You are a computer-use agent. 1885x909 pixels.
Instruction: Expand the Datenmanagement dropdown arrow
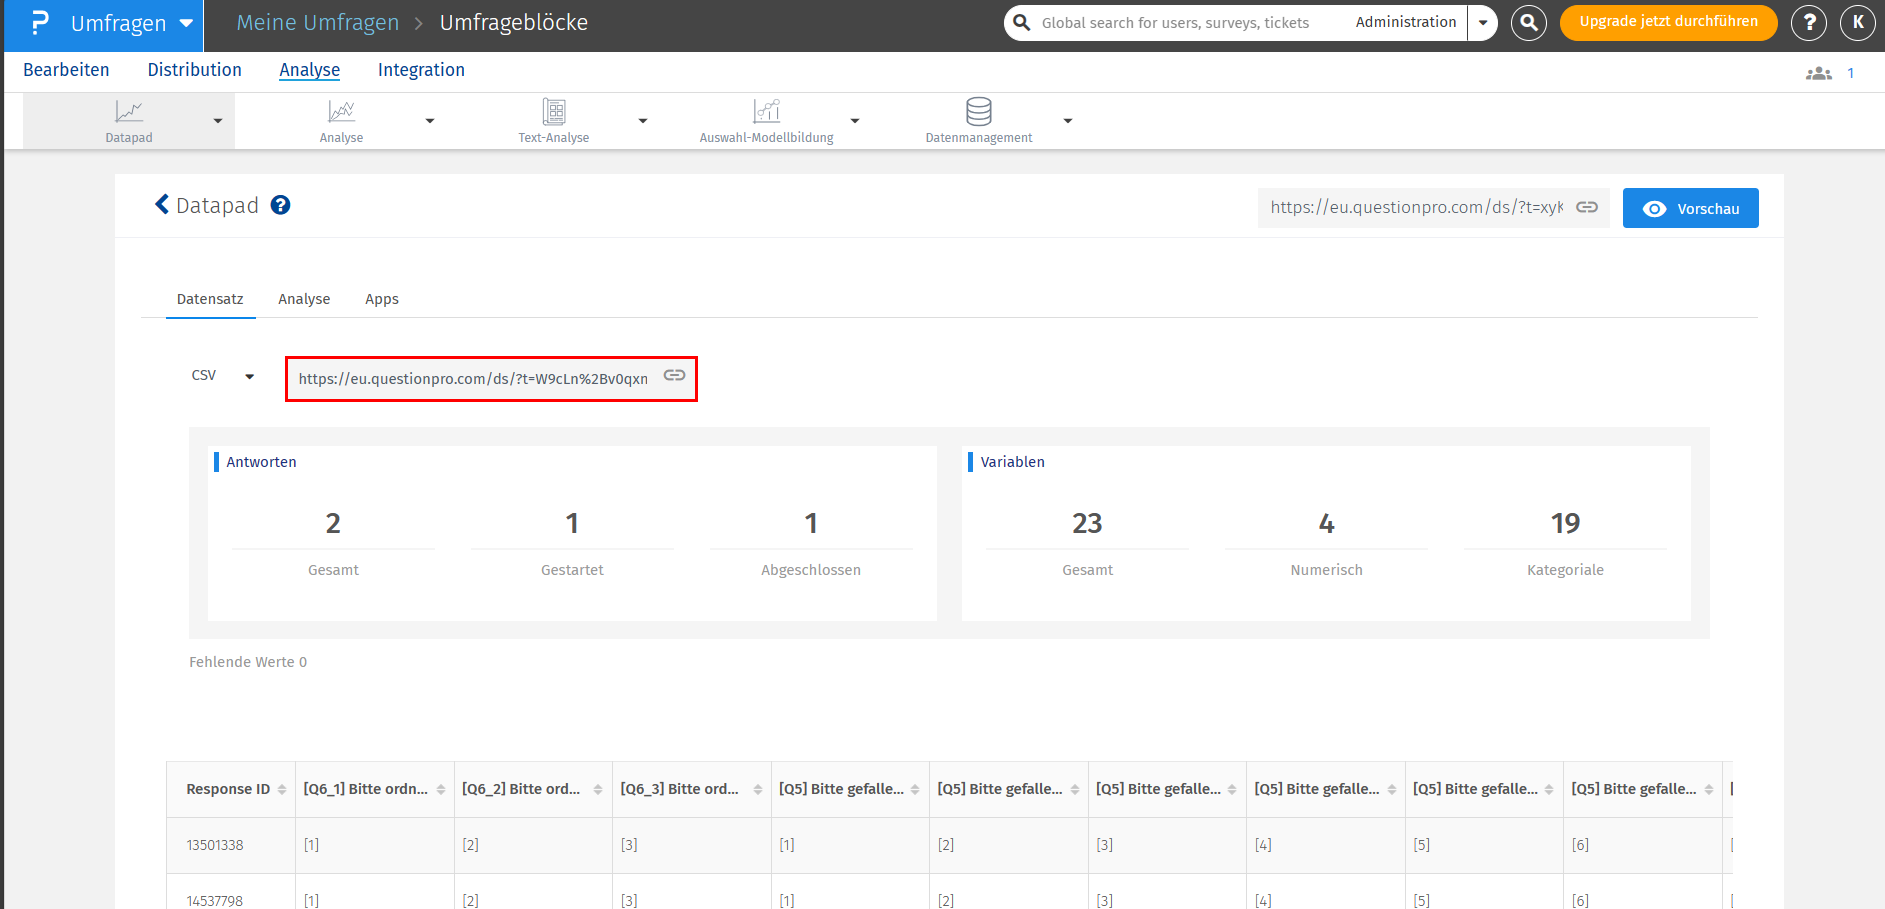pyautogui.click(x=1068, y=121)
